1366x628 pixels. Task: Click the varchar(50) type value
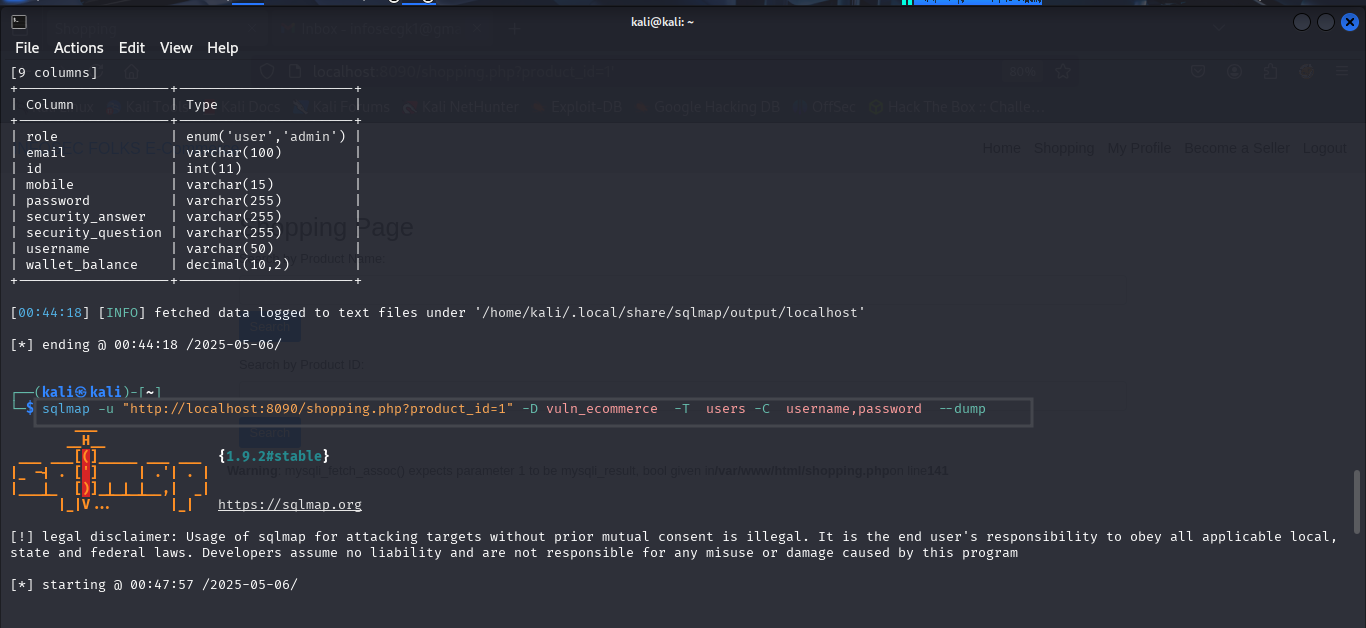pyautogui.click(x=230, y=248)
